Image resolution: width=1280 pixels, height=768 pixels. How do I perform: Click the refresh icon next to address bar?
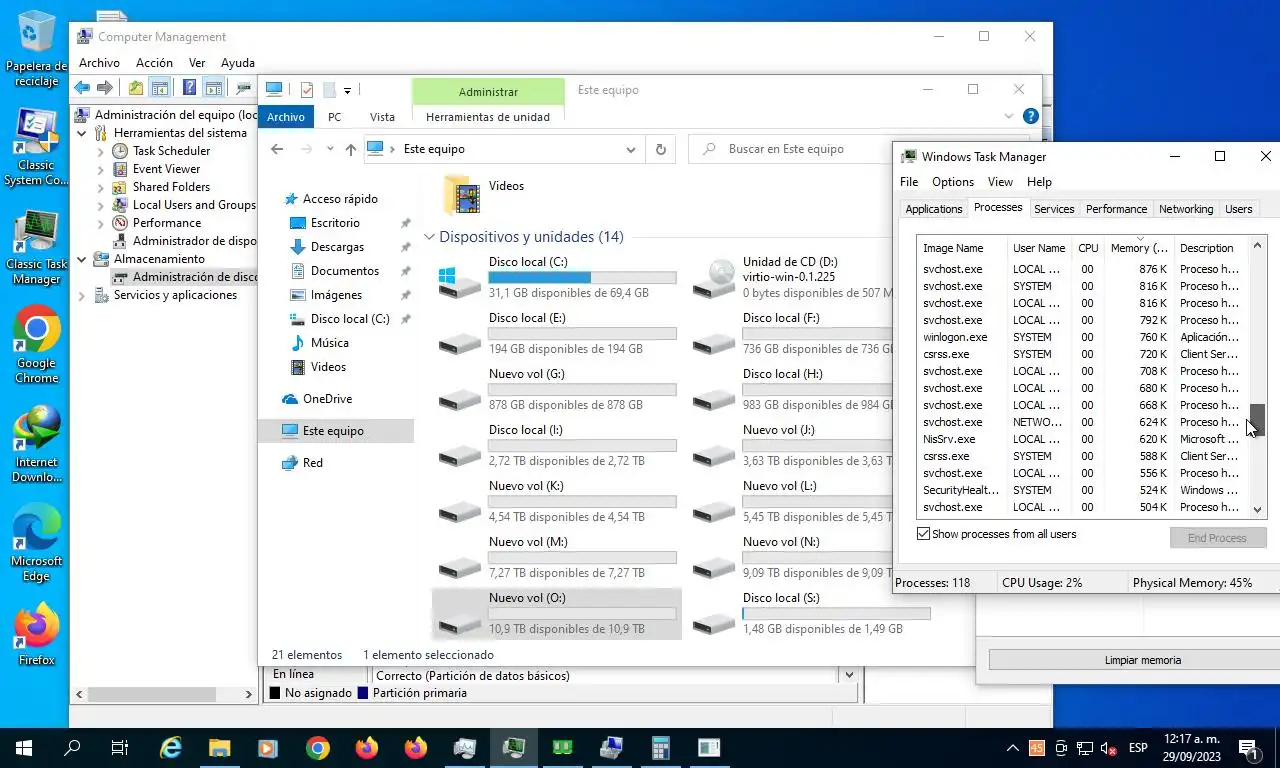pos(660,149)
